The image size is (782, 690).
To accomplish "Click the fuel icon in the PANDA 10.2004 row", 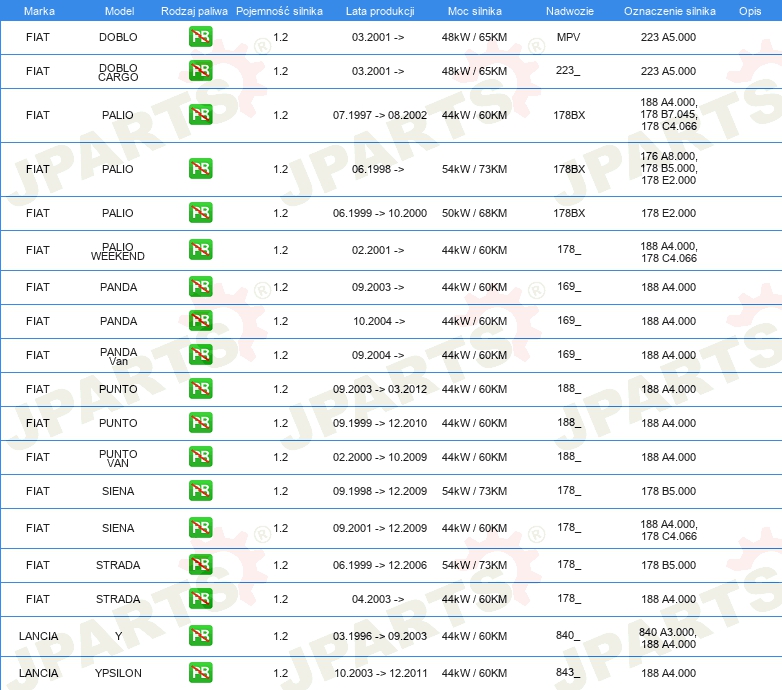I will [200, 321].
